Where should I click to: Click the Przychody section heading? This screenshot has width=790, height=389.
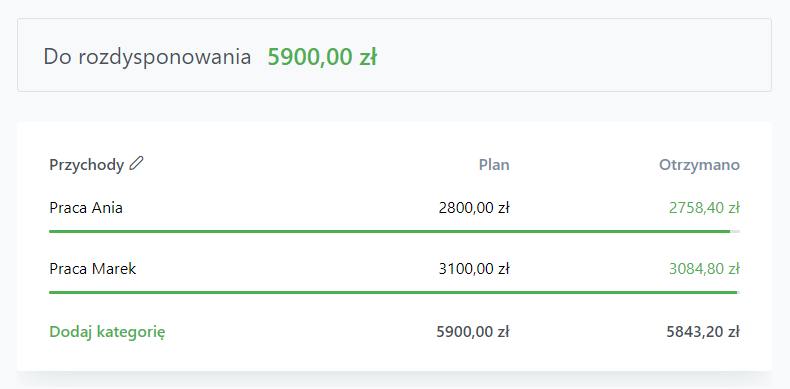click(x=87, y=165)
